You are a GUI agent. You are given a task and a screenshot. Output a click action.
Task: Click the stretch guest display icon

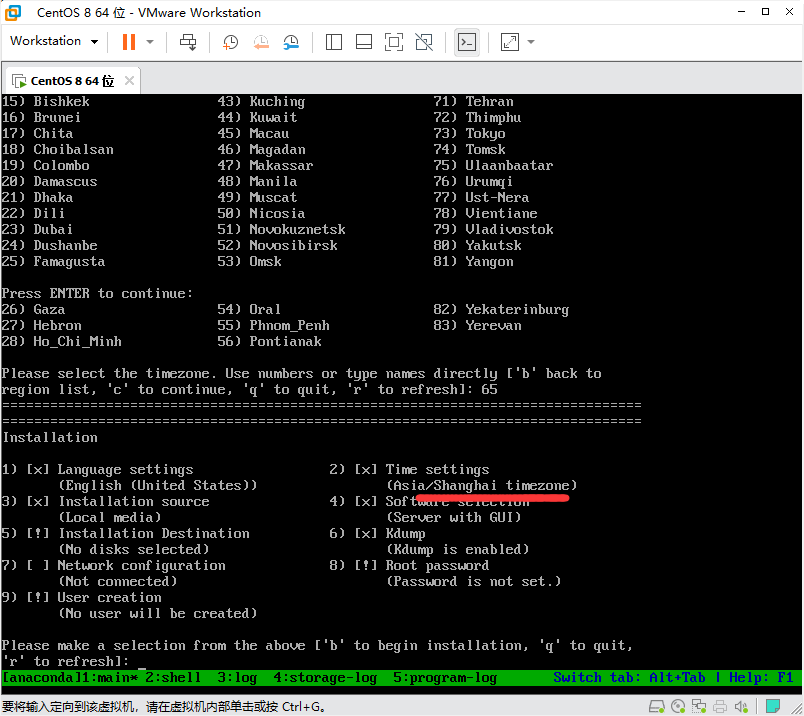click(510, 42)
